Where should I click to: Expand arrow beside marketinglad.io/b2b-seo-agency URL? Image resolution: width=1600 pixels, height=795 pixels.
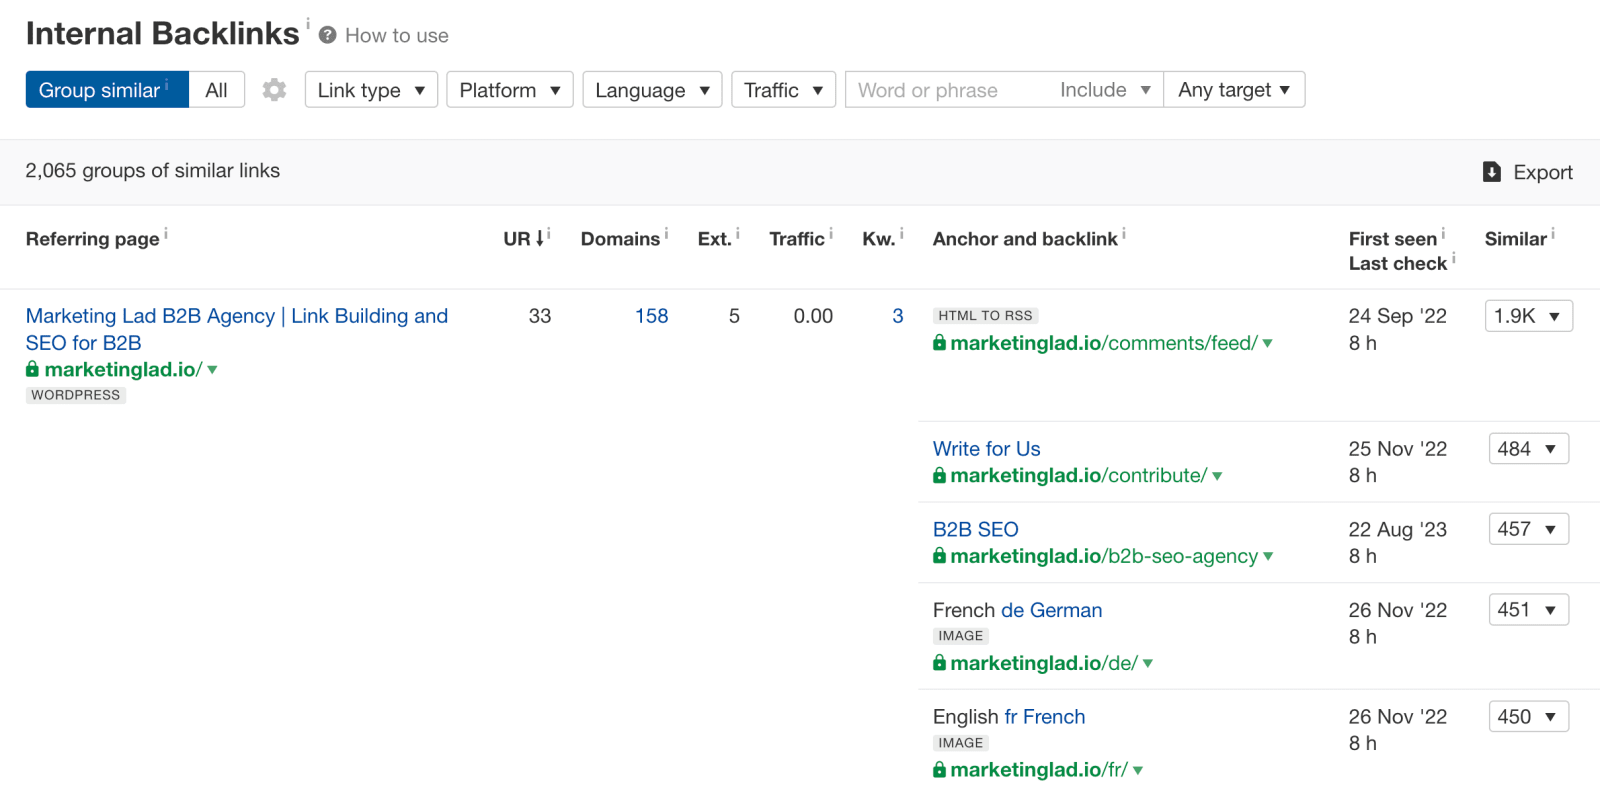[x=1268, y=557]
